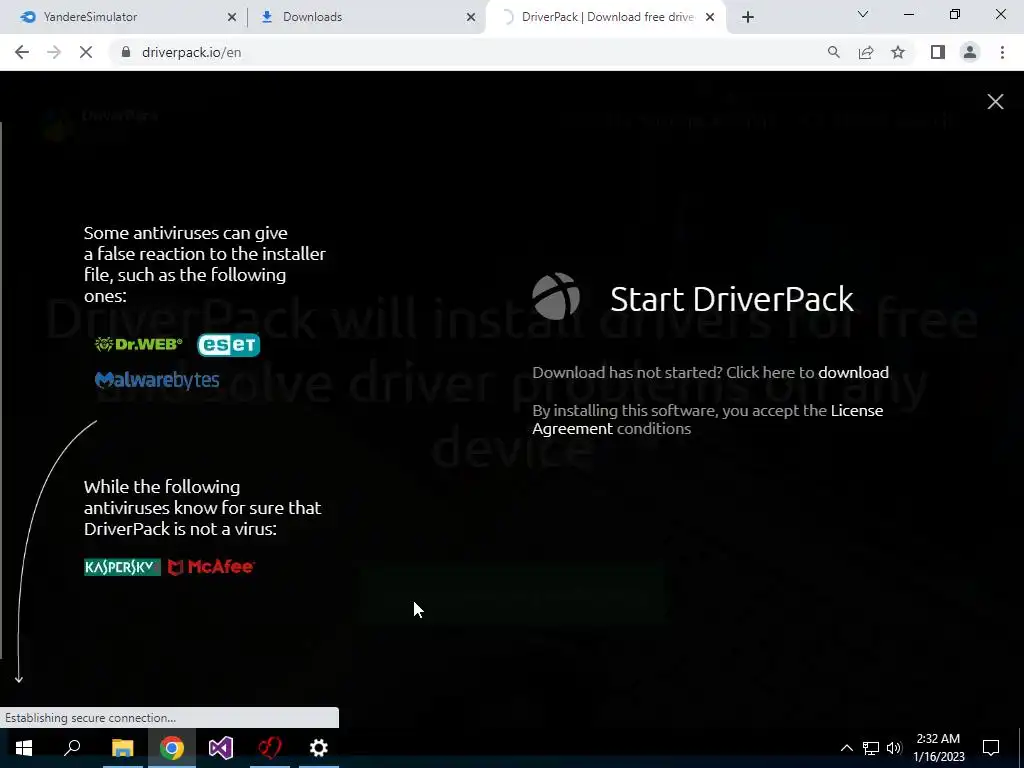Open Chrome's three-dot menu
Viewport: 1024px width, 768px height.
(1002, 52)
